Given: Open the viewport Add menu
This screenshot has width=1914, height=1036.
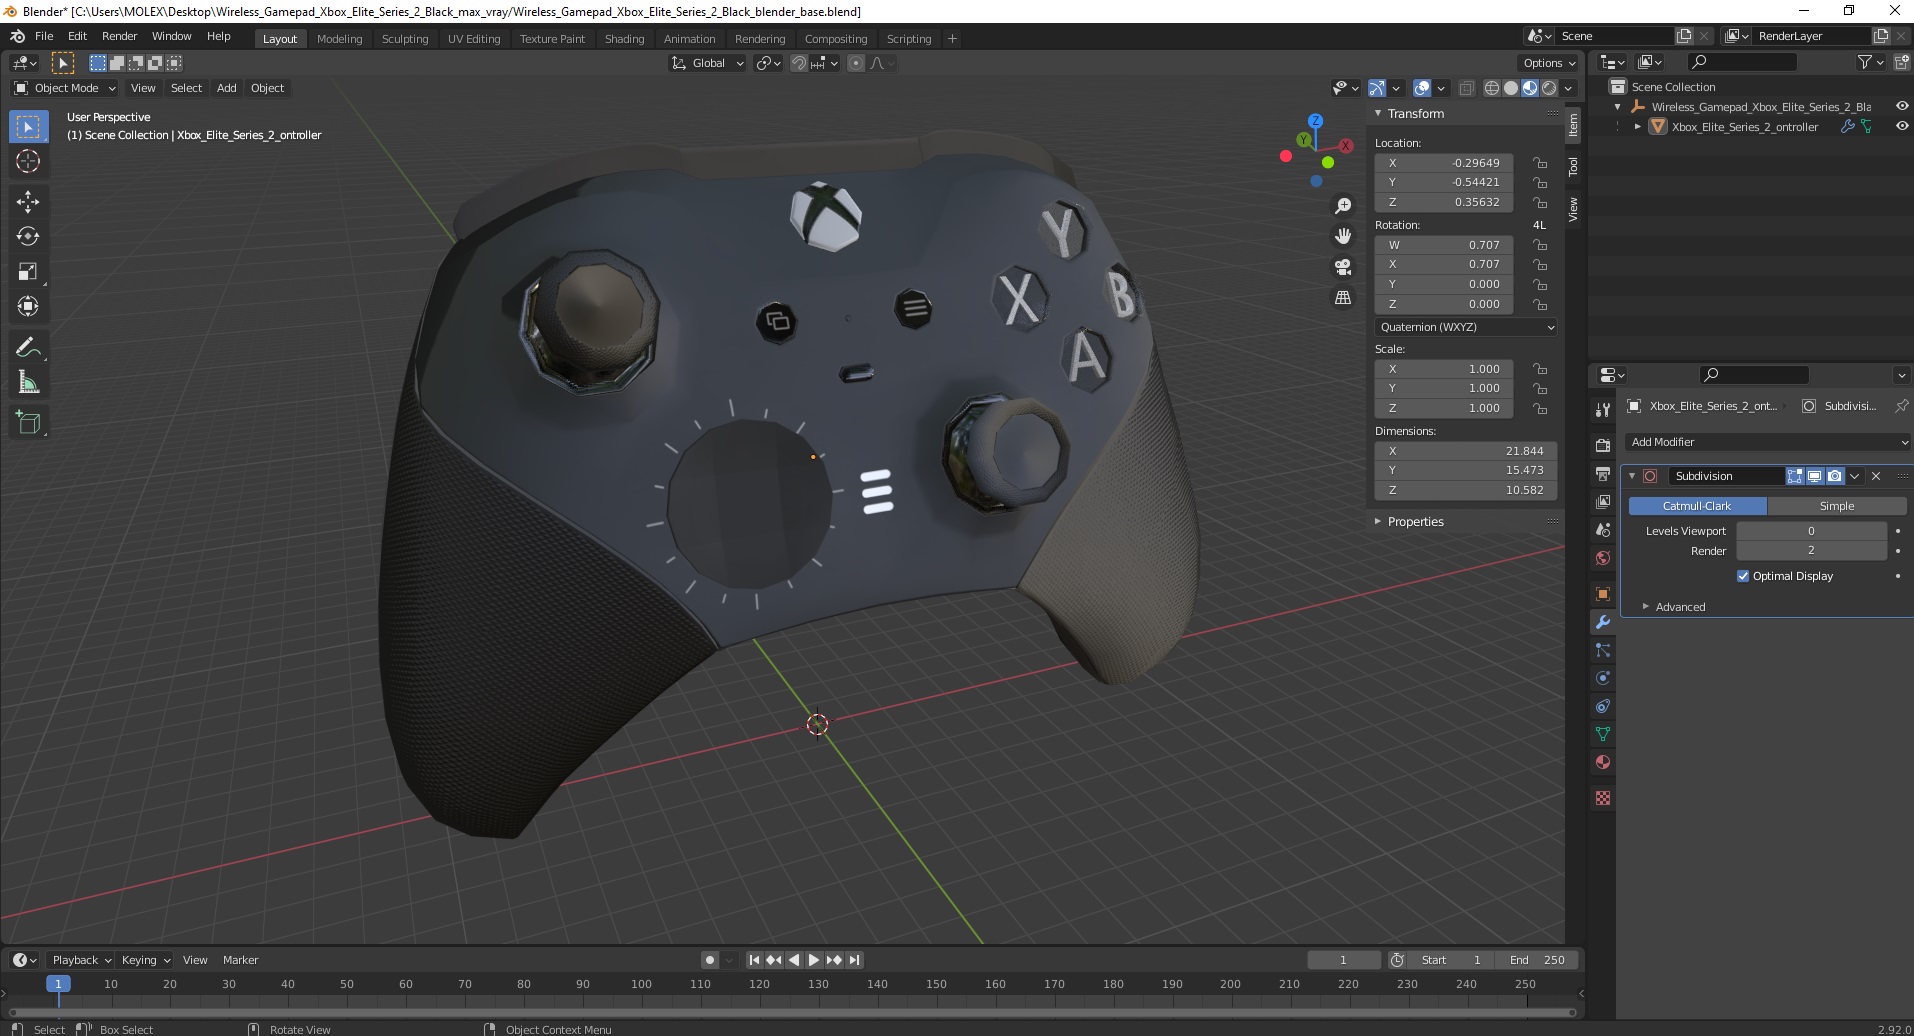Looking at the screenshot, I should pos(227,88).
